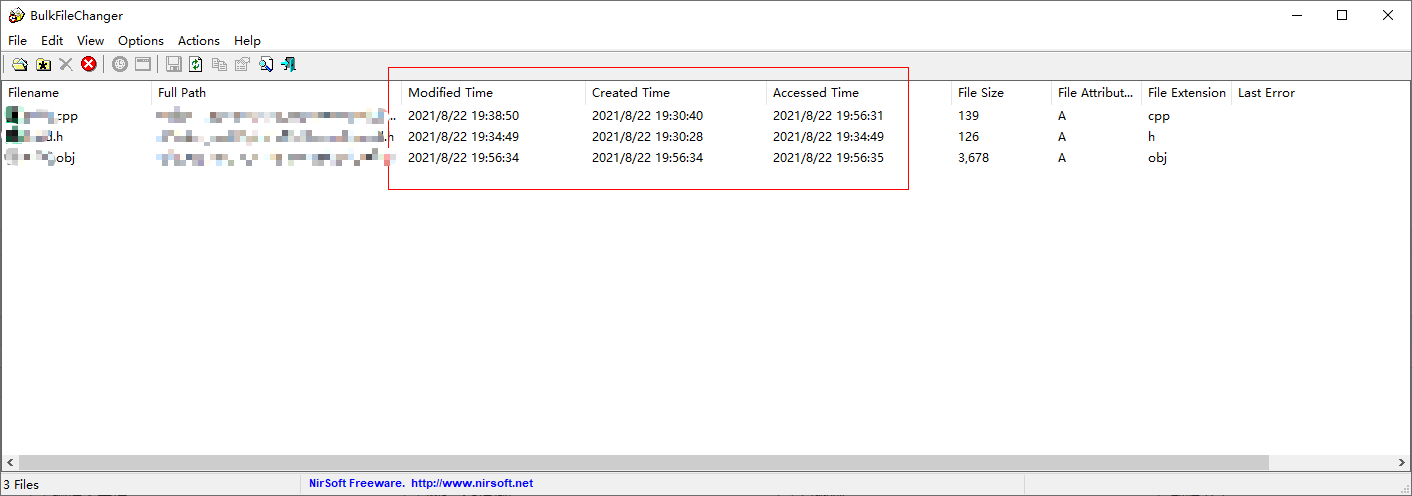This screenshot has height=496, width=1412.
Task: Click accessed time 2021/8/22 19:56:35
Action: pyautogui.click(x=828, y=158)
